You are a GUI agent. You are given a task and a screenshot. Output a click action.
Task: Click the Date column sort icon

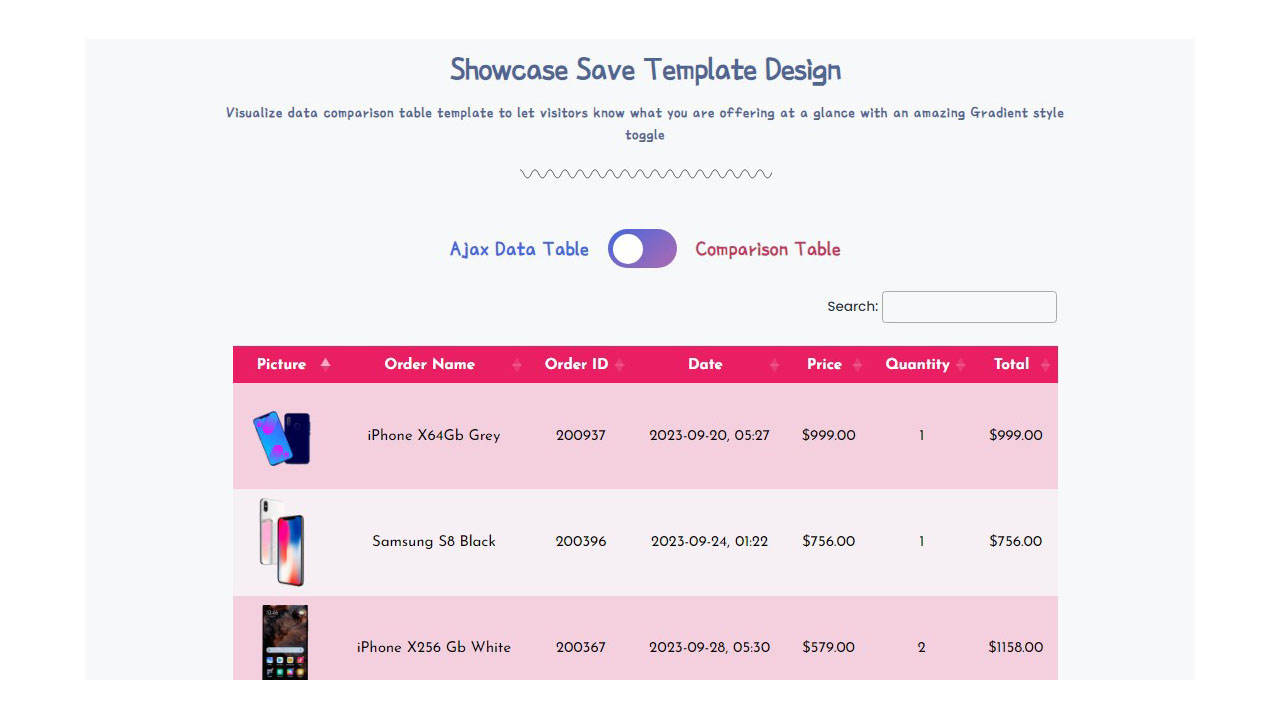pos(774,365)
